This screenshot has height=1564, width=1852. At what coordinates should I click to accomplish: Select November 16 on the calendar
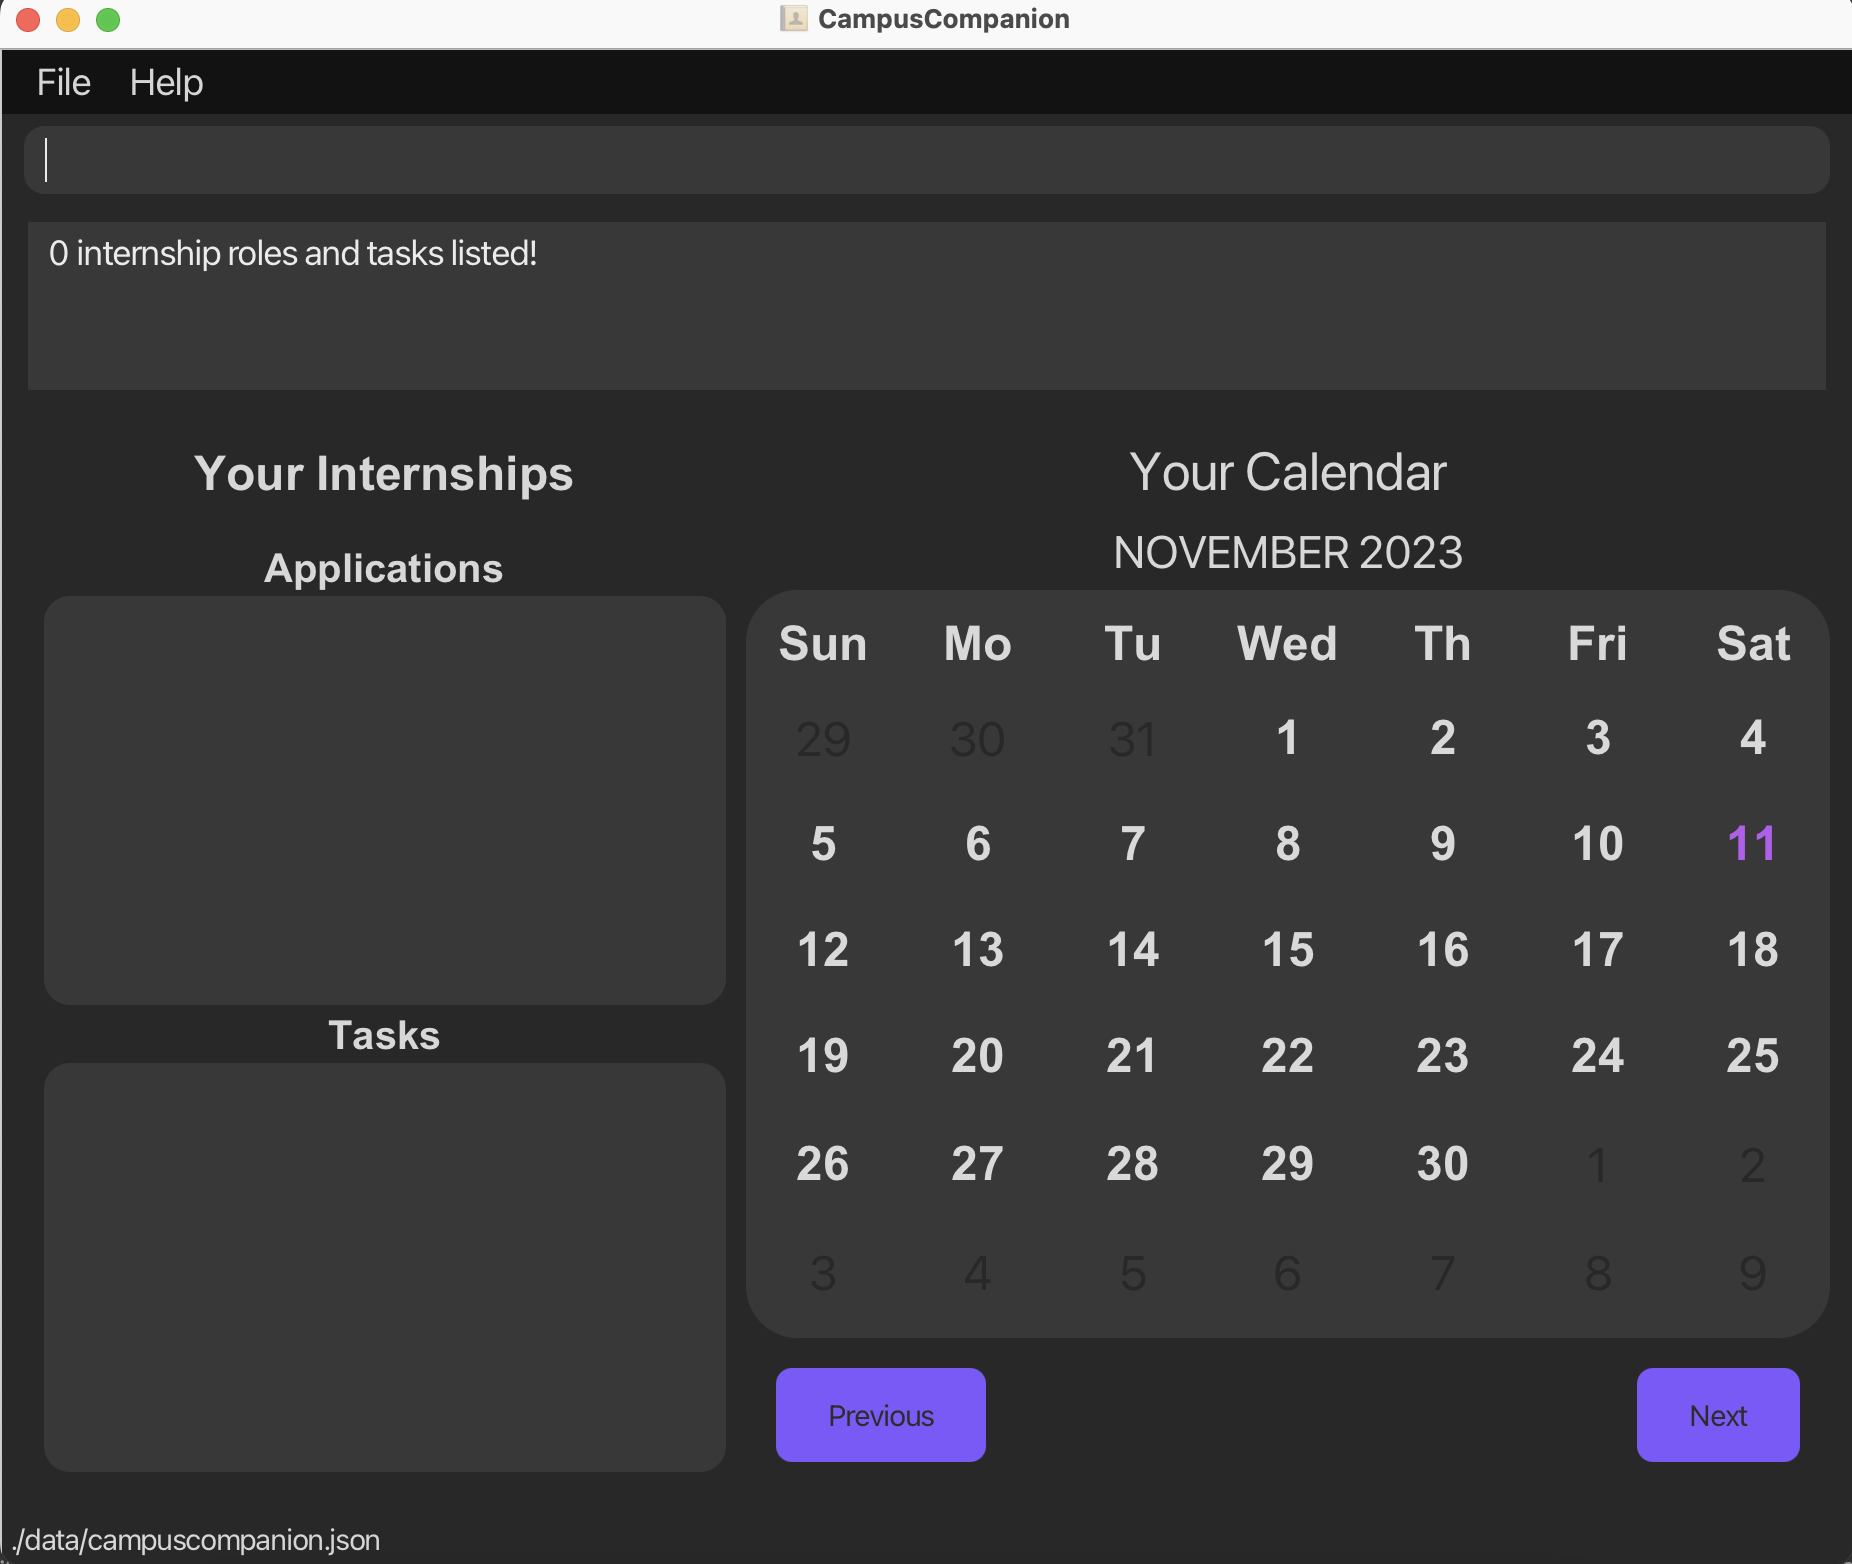[1442, 950]
